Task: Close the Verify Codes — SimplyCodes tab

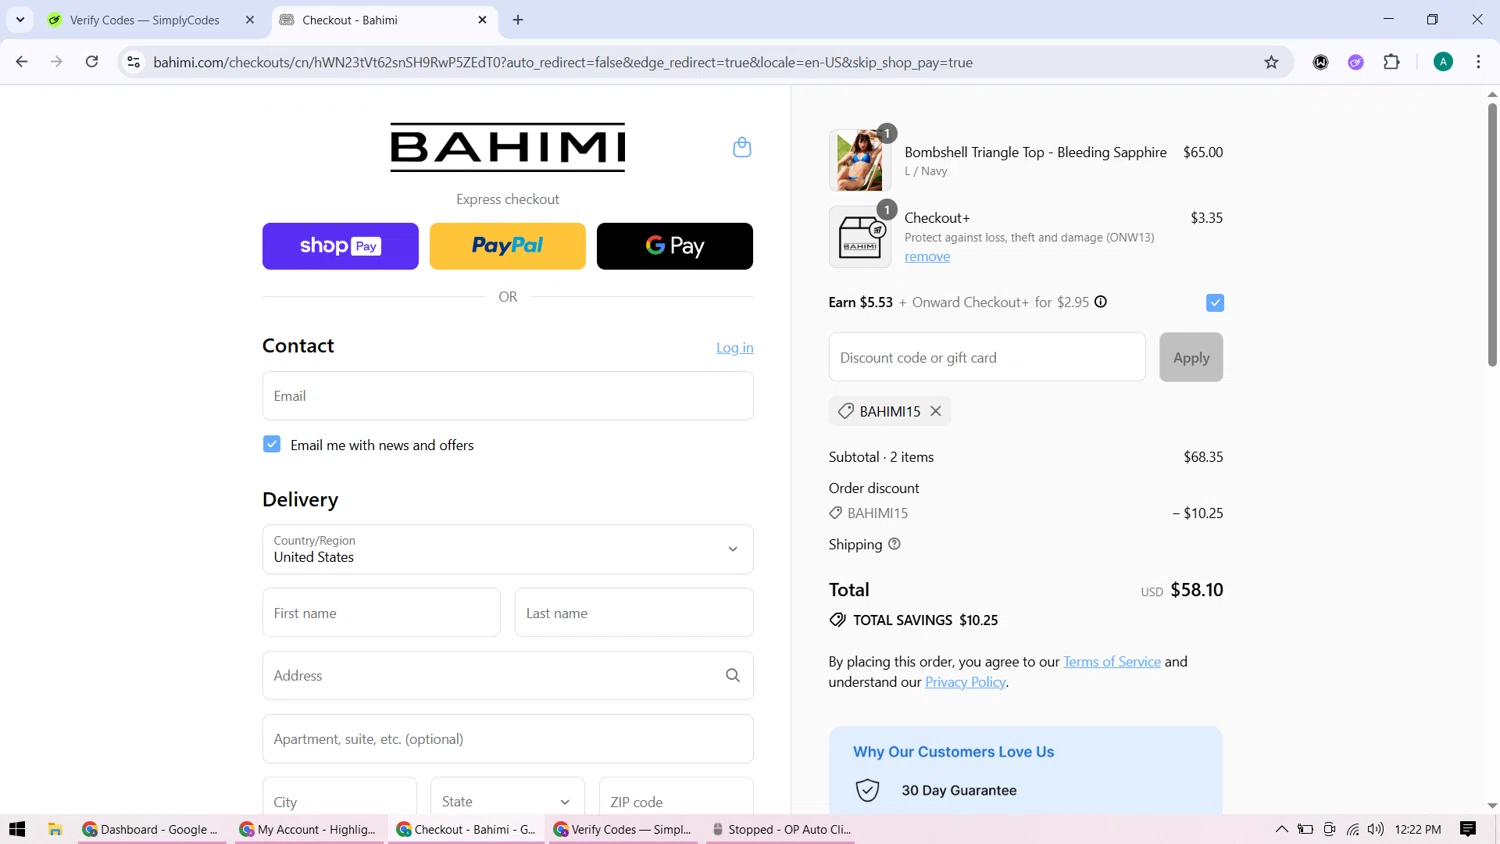Action: tap(250, 20)
